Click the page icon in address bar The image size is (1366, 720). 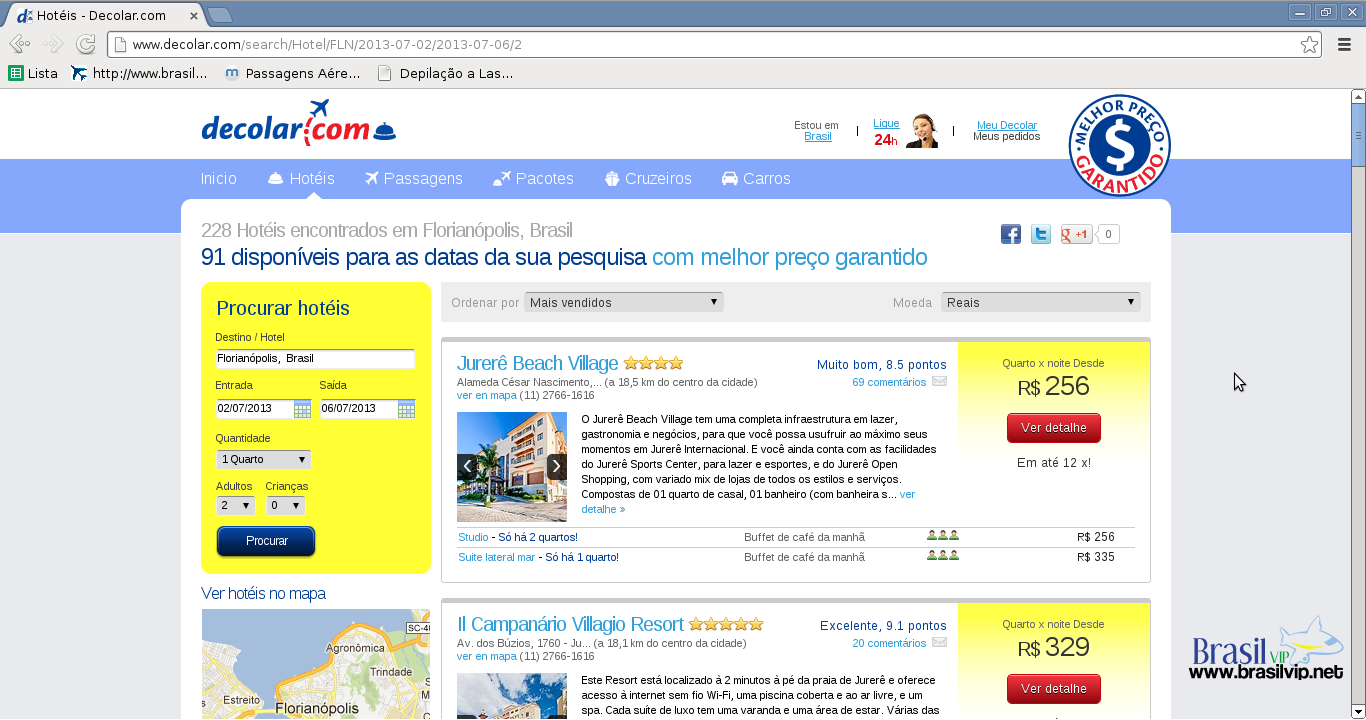click(120, 44)
